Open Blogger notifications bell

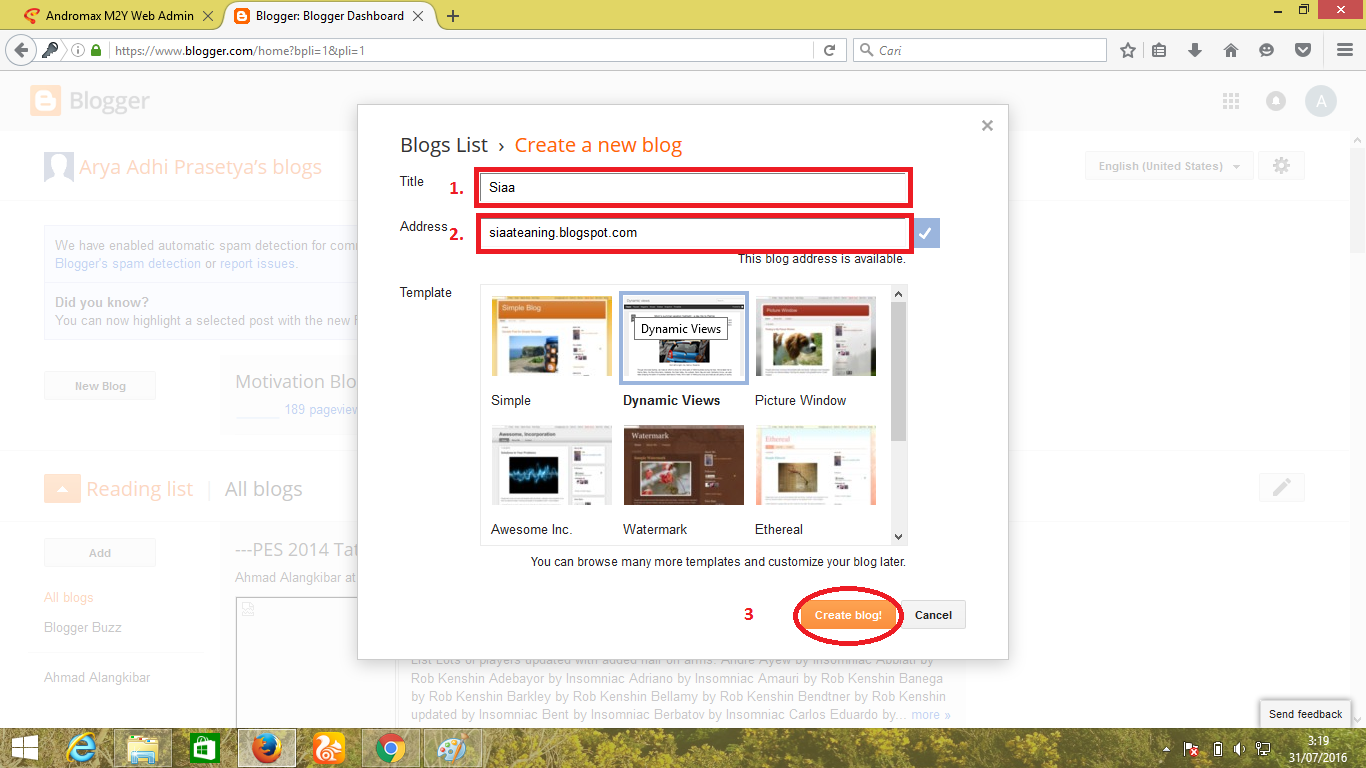pos(1276,100)
